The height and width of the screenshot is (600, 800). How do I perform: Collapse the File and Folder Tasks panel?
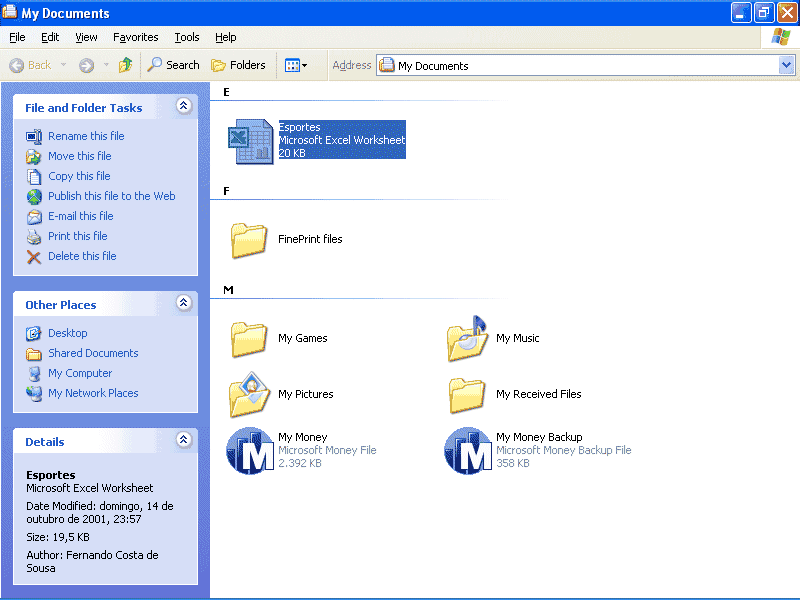click(x=183, y=106)
